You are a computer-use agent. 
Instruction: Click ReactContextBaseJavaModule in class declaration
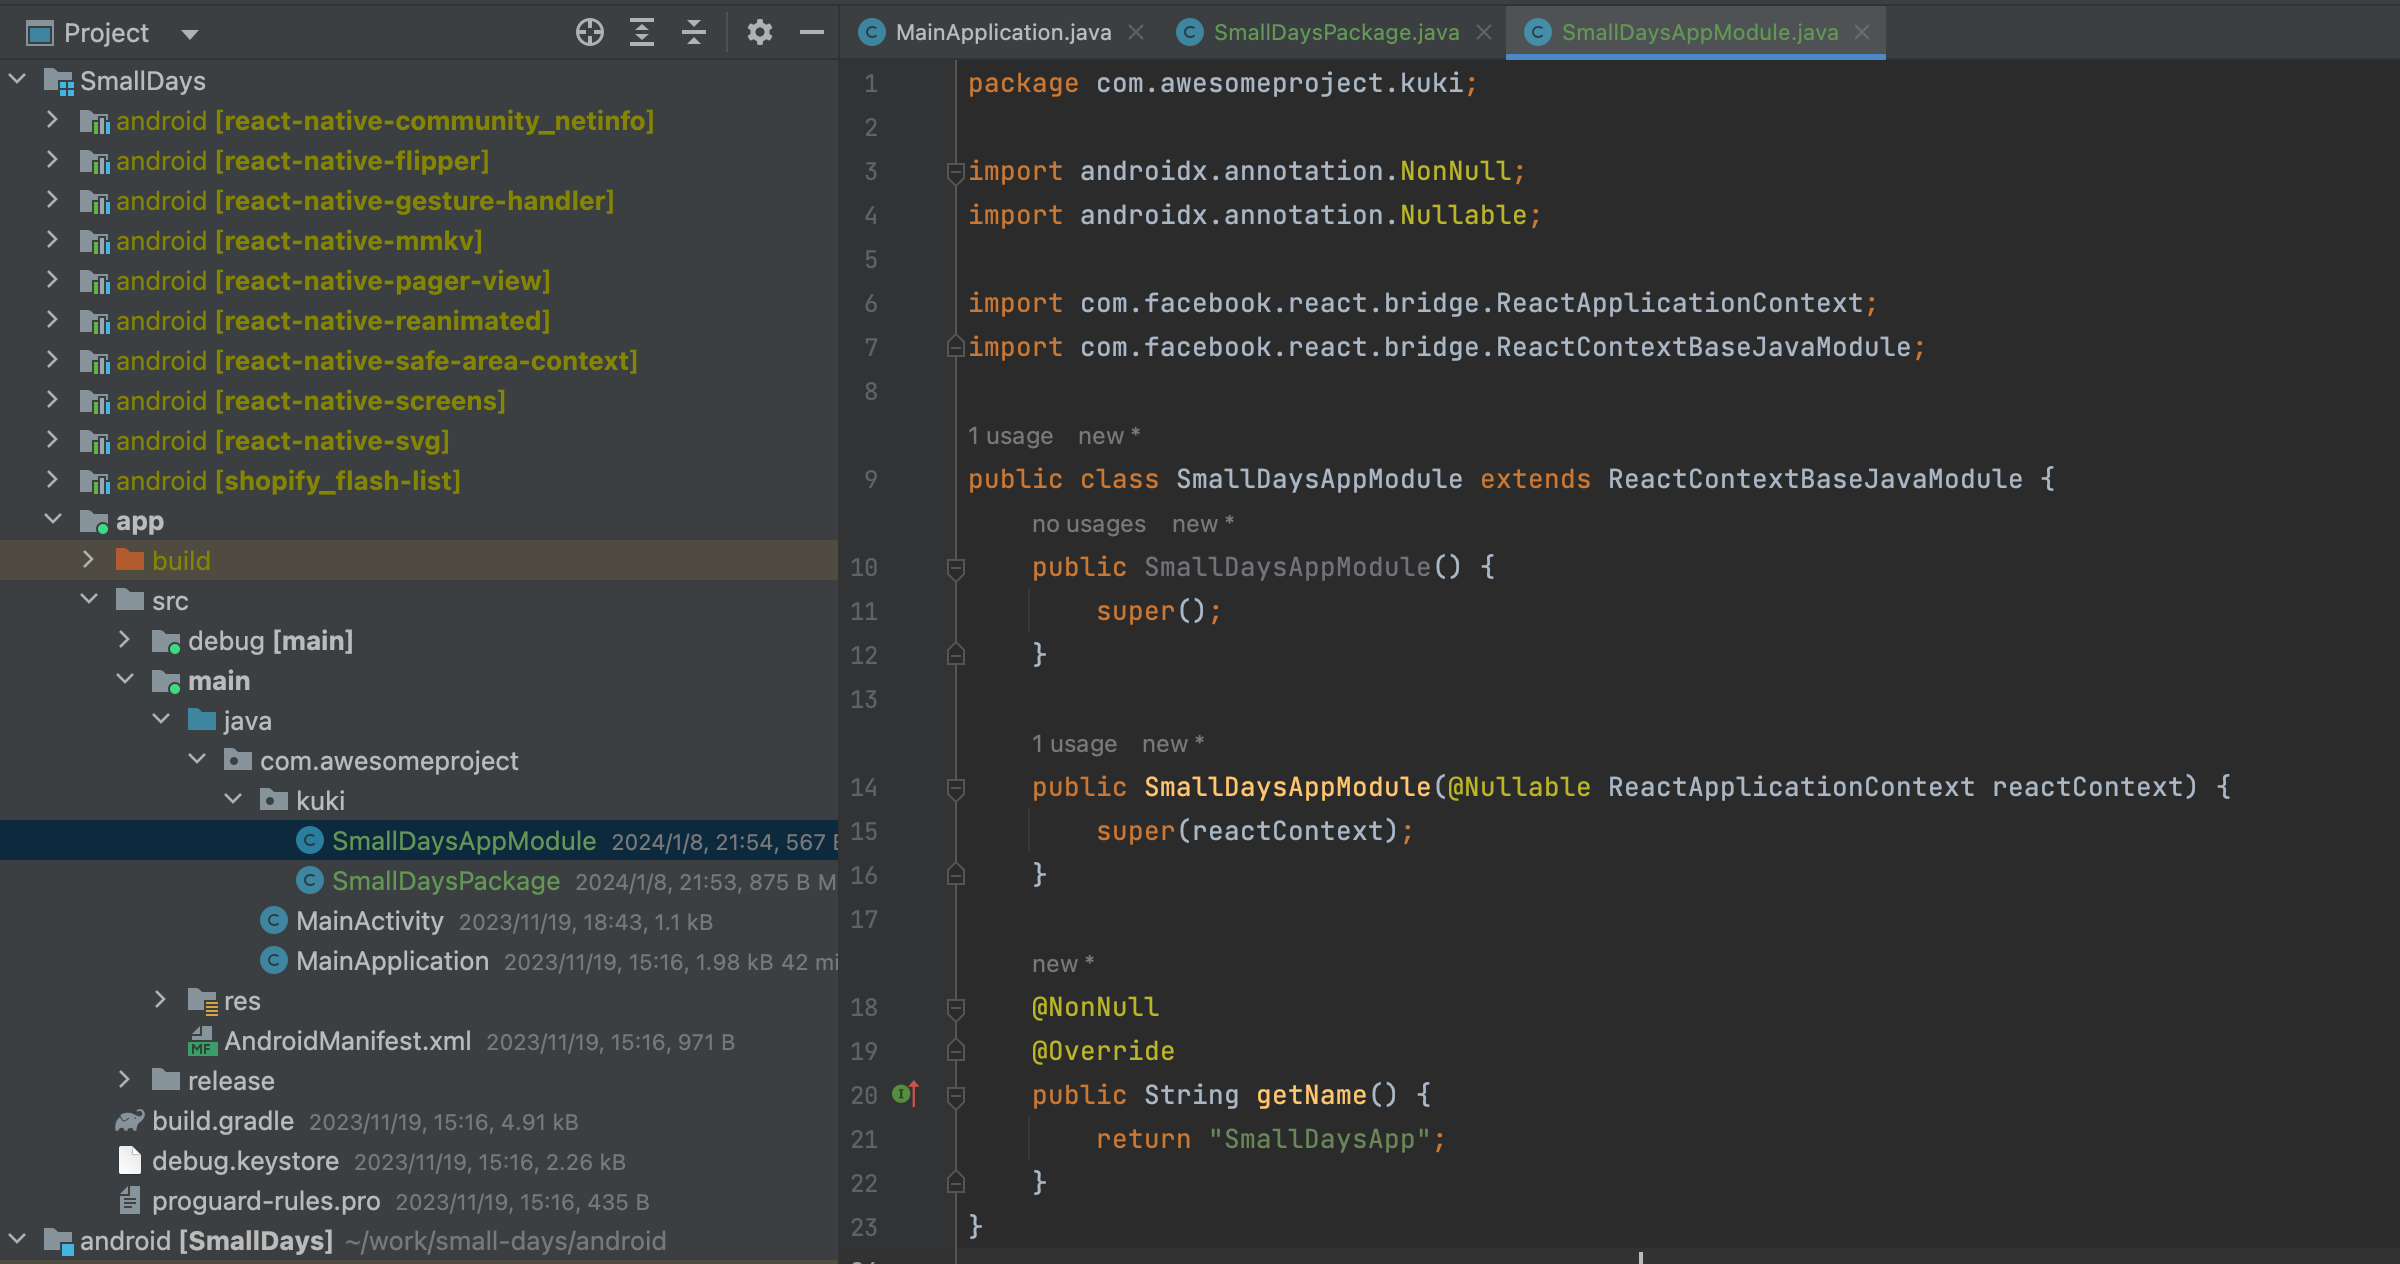point(1815,479)
